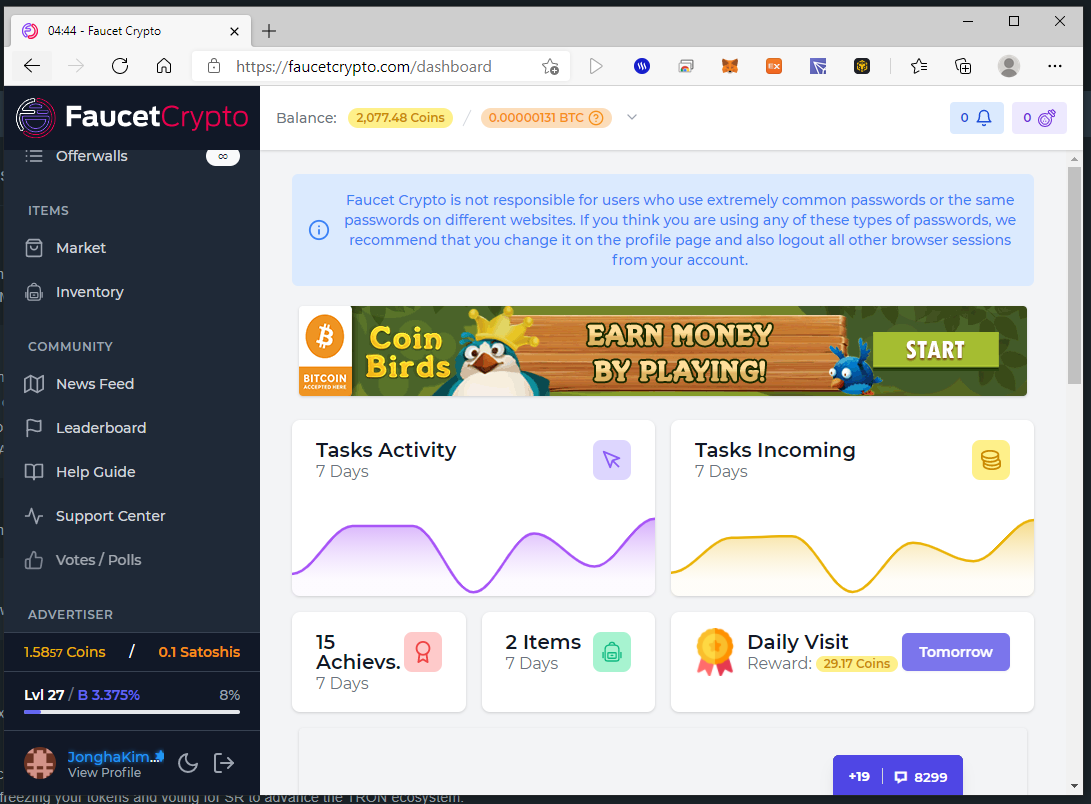This screenshot has width=1091, height=804.
Task: Click the scrollbar down arrow
Action: tap(1074, 786)
